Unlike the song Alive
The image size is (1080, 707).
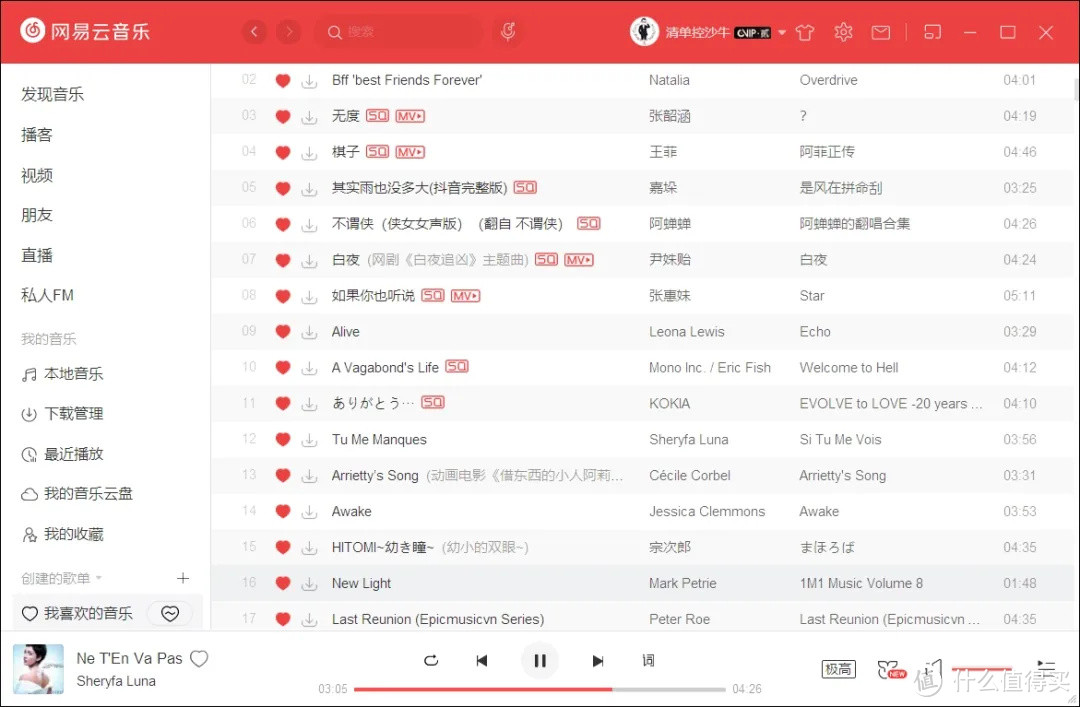click(x=282, y=331)
